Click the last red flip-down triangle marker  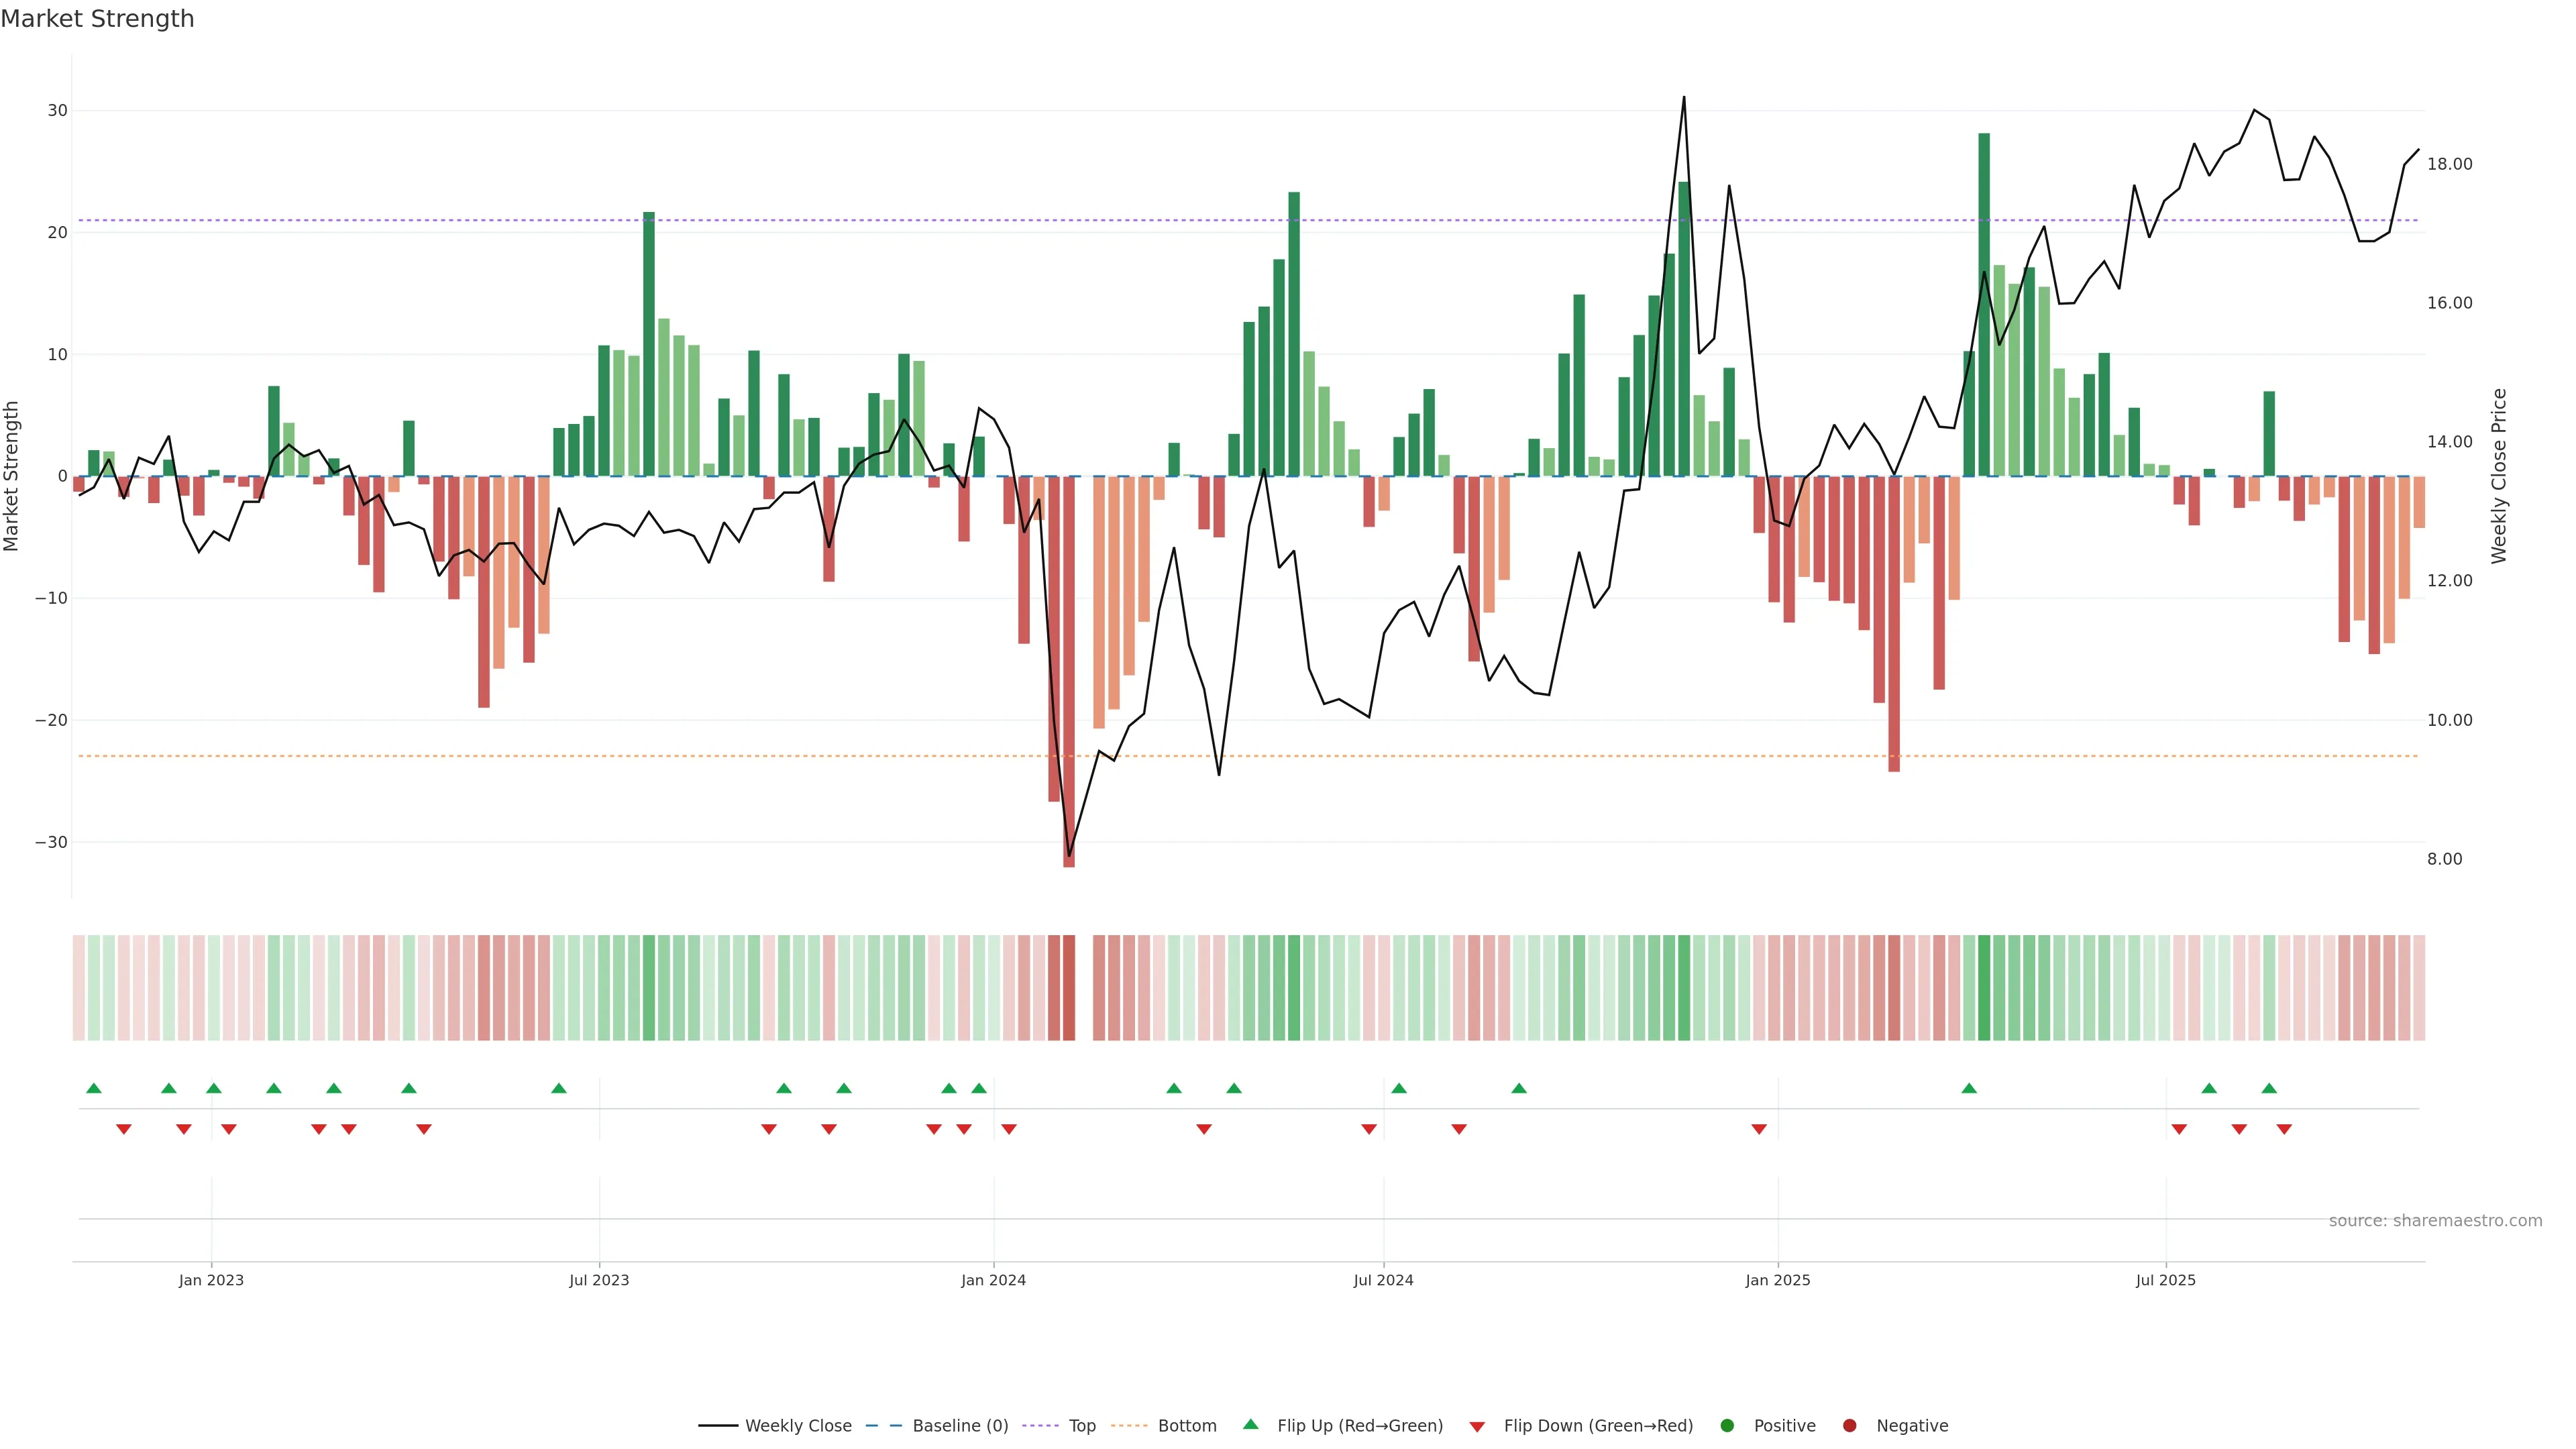[2284, 1129]
